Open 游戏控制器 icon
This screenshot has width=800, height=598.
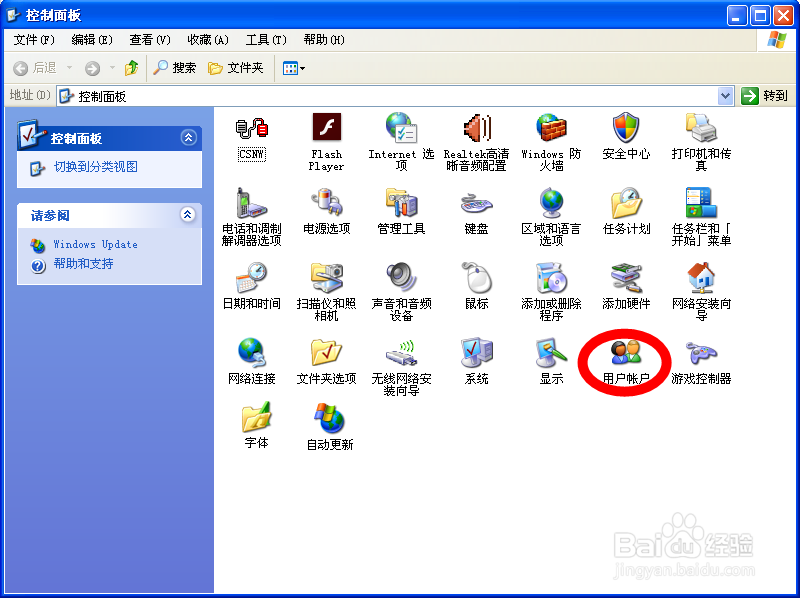click(701, 353)
